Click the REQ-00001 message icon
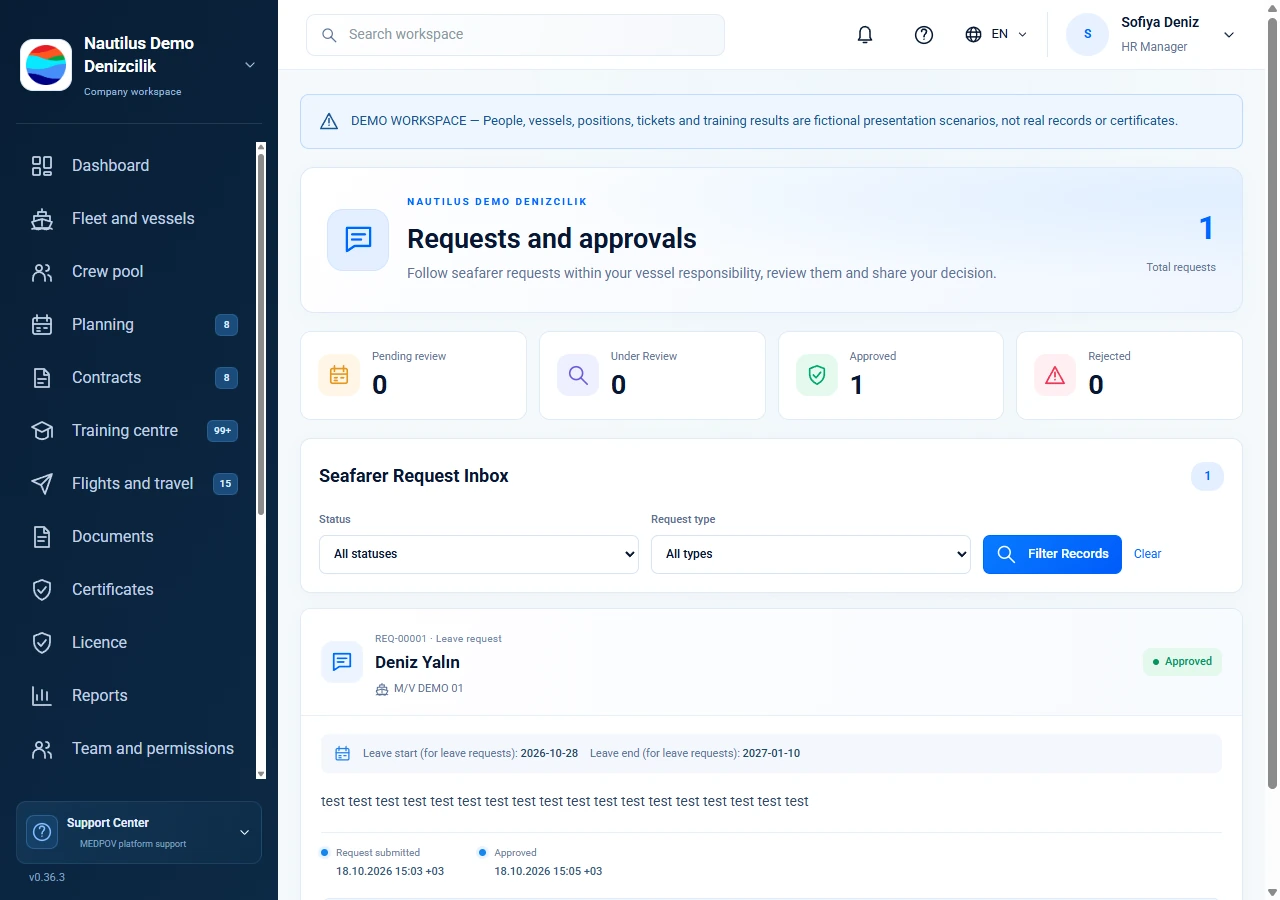Image resolution: width=1280 pixels, height=900 pixels. (x=342, y=662)
